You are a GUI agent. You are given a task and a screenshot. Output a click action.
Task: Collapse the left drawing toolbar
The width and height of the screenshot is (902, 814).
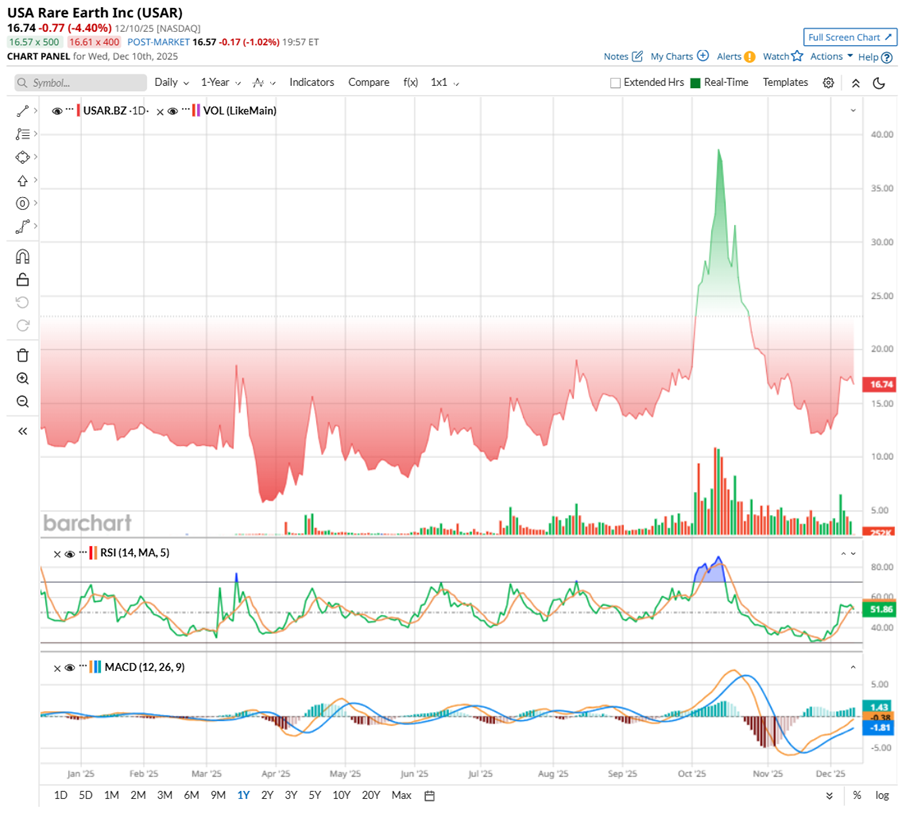point(22,431)
